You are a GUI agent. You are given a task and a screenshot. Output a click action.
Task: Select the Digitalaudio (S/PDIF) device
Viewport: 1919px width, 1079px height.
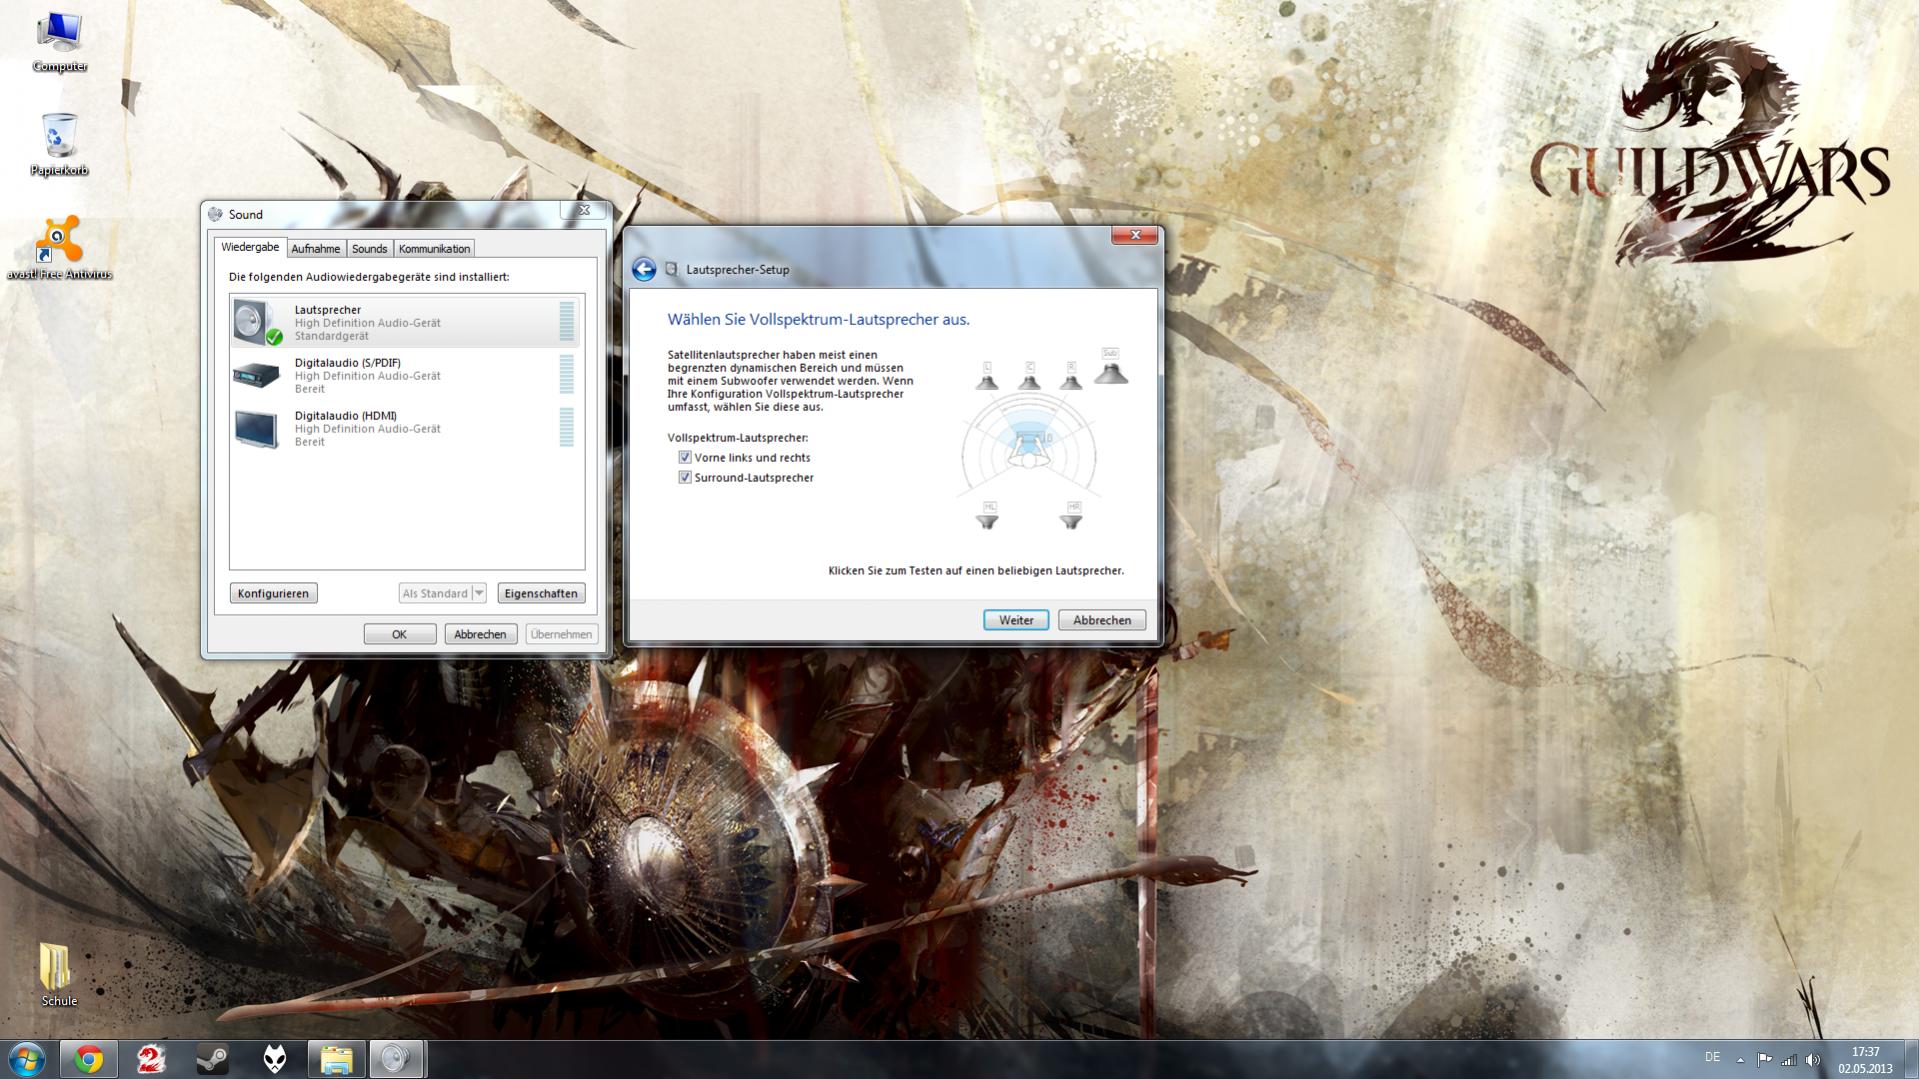click(x=406, y=375)
